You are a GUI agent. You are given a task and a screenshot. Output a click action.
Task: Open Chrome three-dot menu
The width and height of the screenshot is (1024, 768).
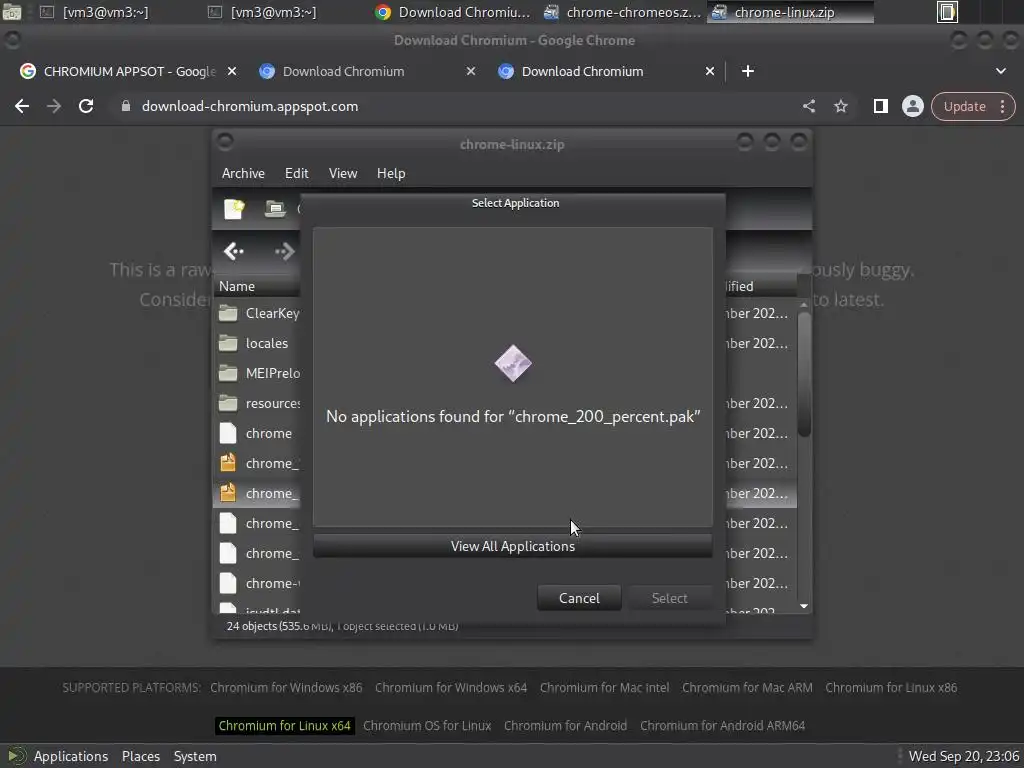1002,106
